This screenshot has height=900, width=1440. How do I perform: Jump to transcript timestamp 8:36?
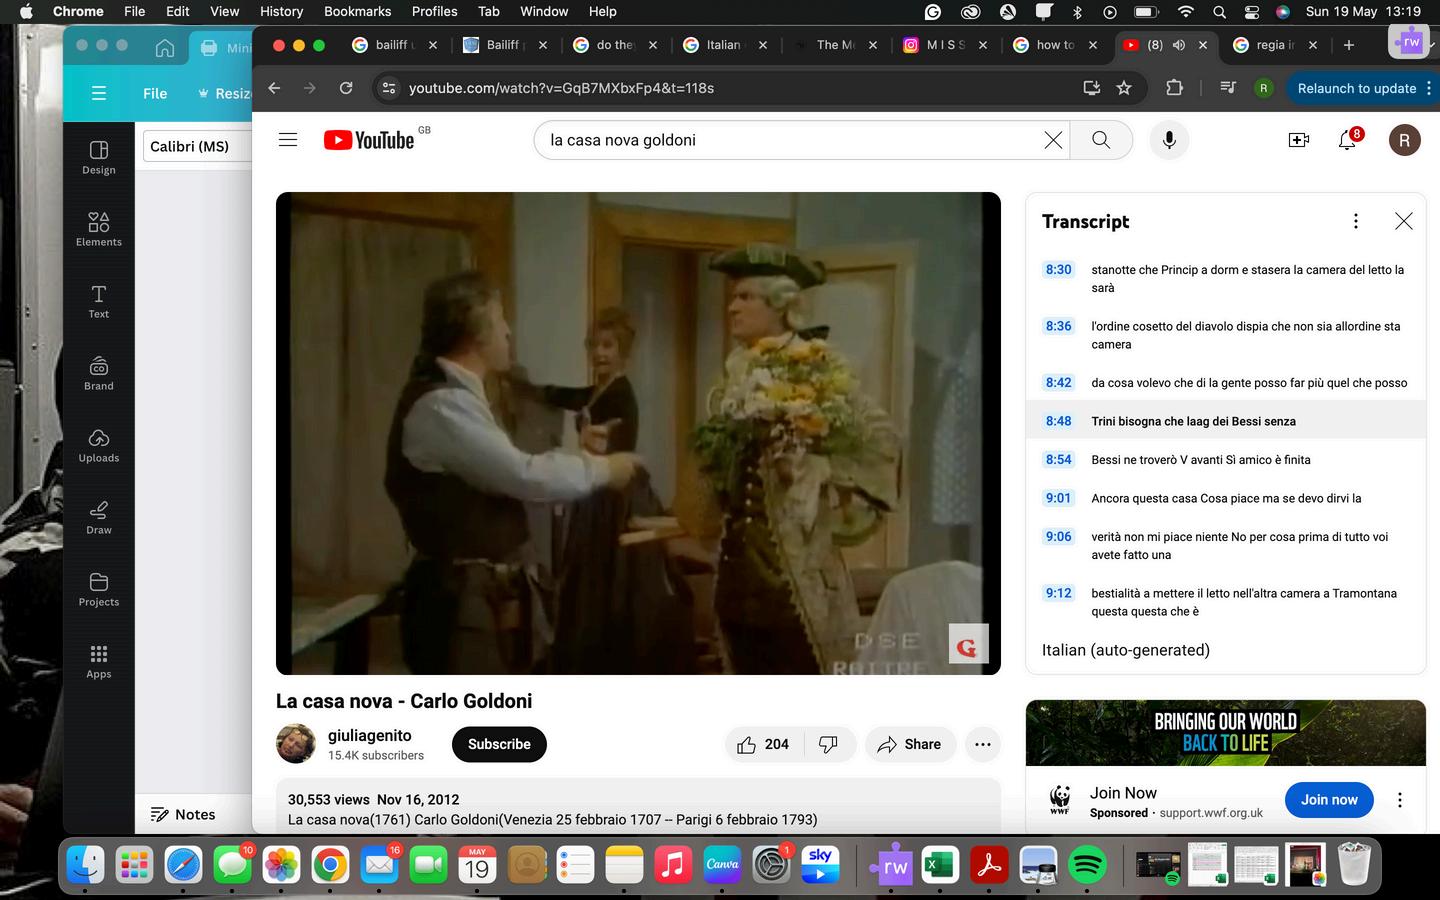[x=1058, y=327]
